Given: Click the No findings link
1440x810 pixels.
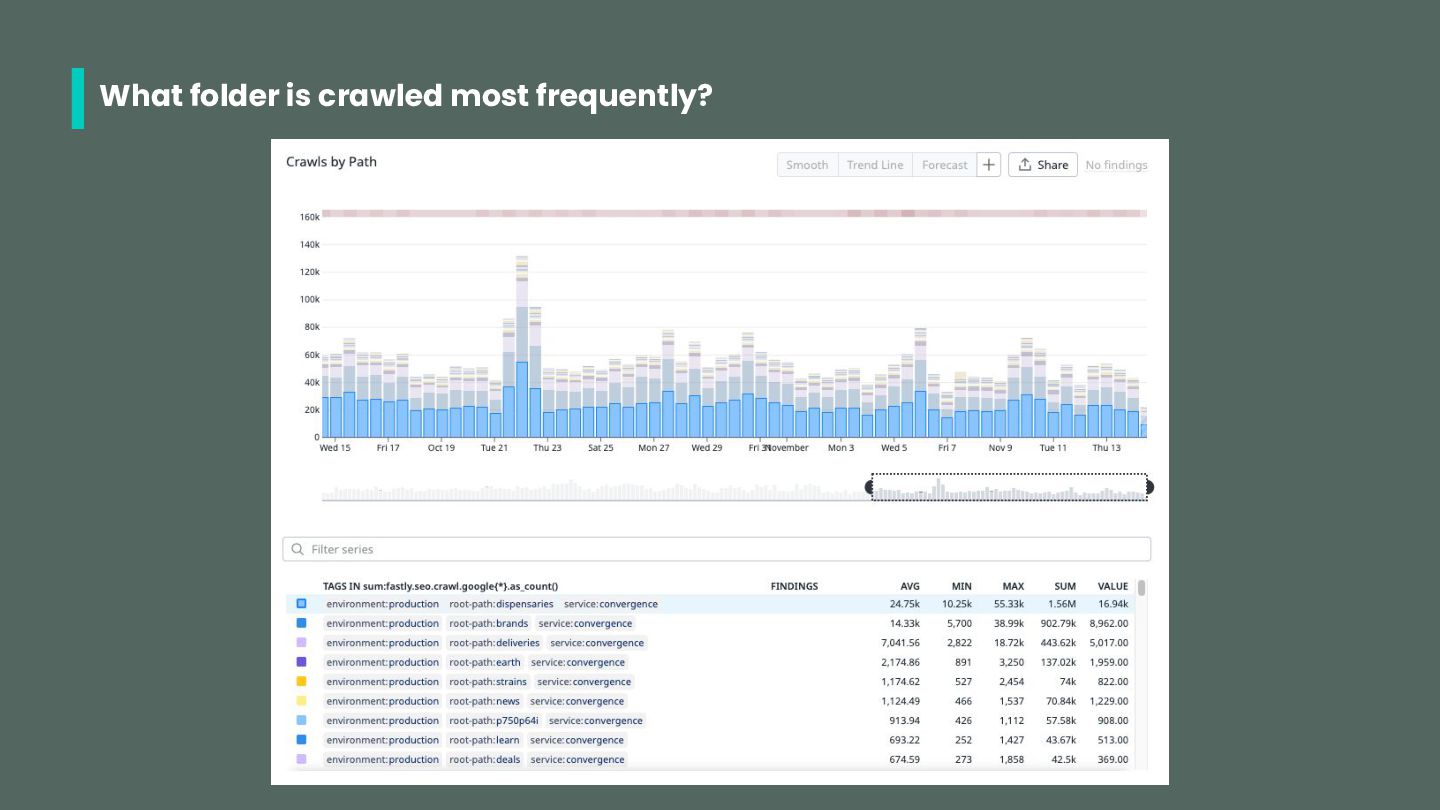Looking at the screenshot, I should [1116, 165].
